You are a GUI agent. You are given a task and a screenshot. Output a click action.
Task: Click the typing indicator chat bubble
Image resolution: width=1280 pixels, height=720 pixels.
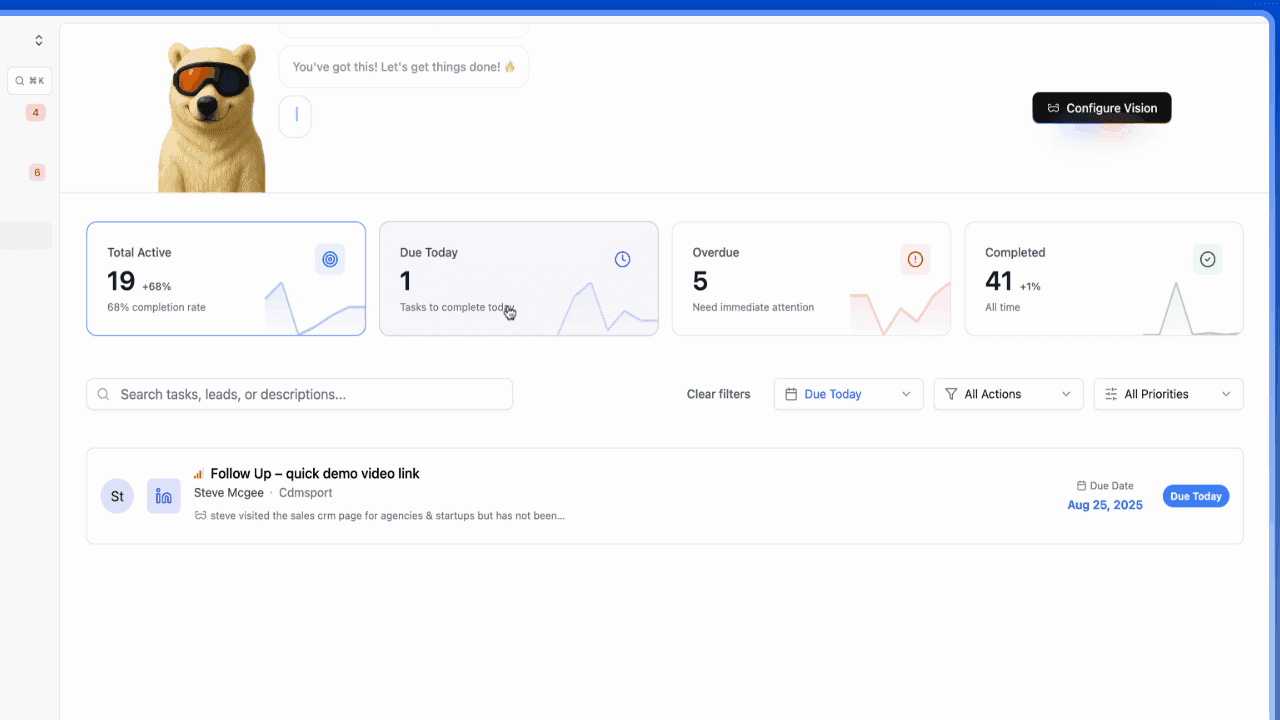coord(295,116)
